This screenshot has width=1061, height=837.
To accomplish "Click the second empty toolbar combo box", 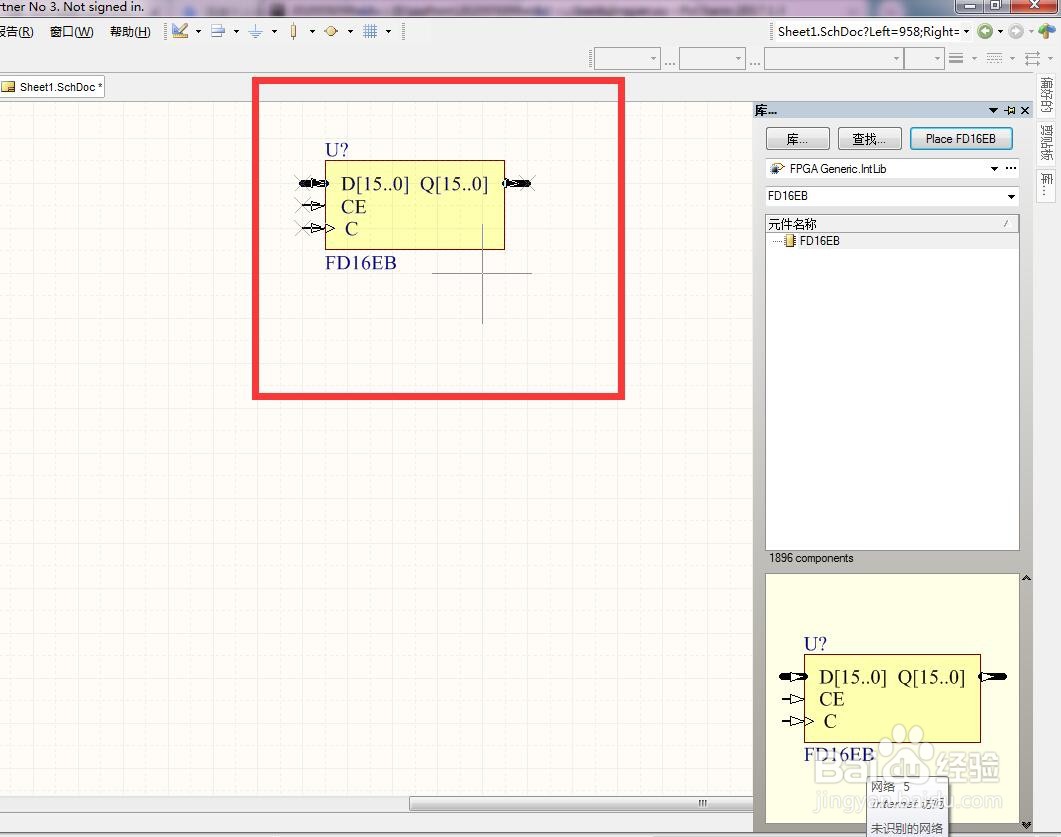I will (713, 59).
